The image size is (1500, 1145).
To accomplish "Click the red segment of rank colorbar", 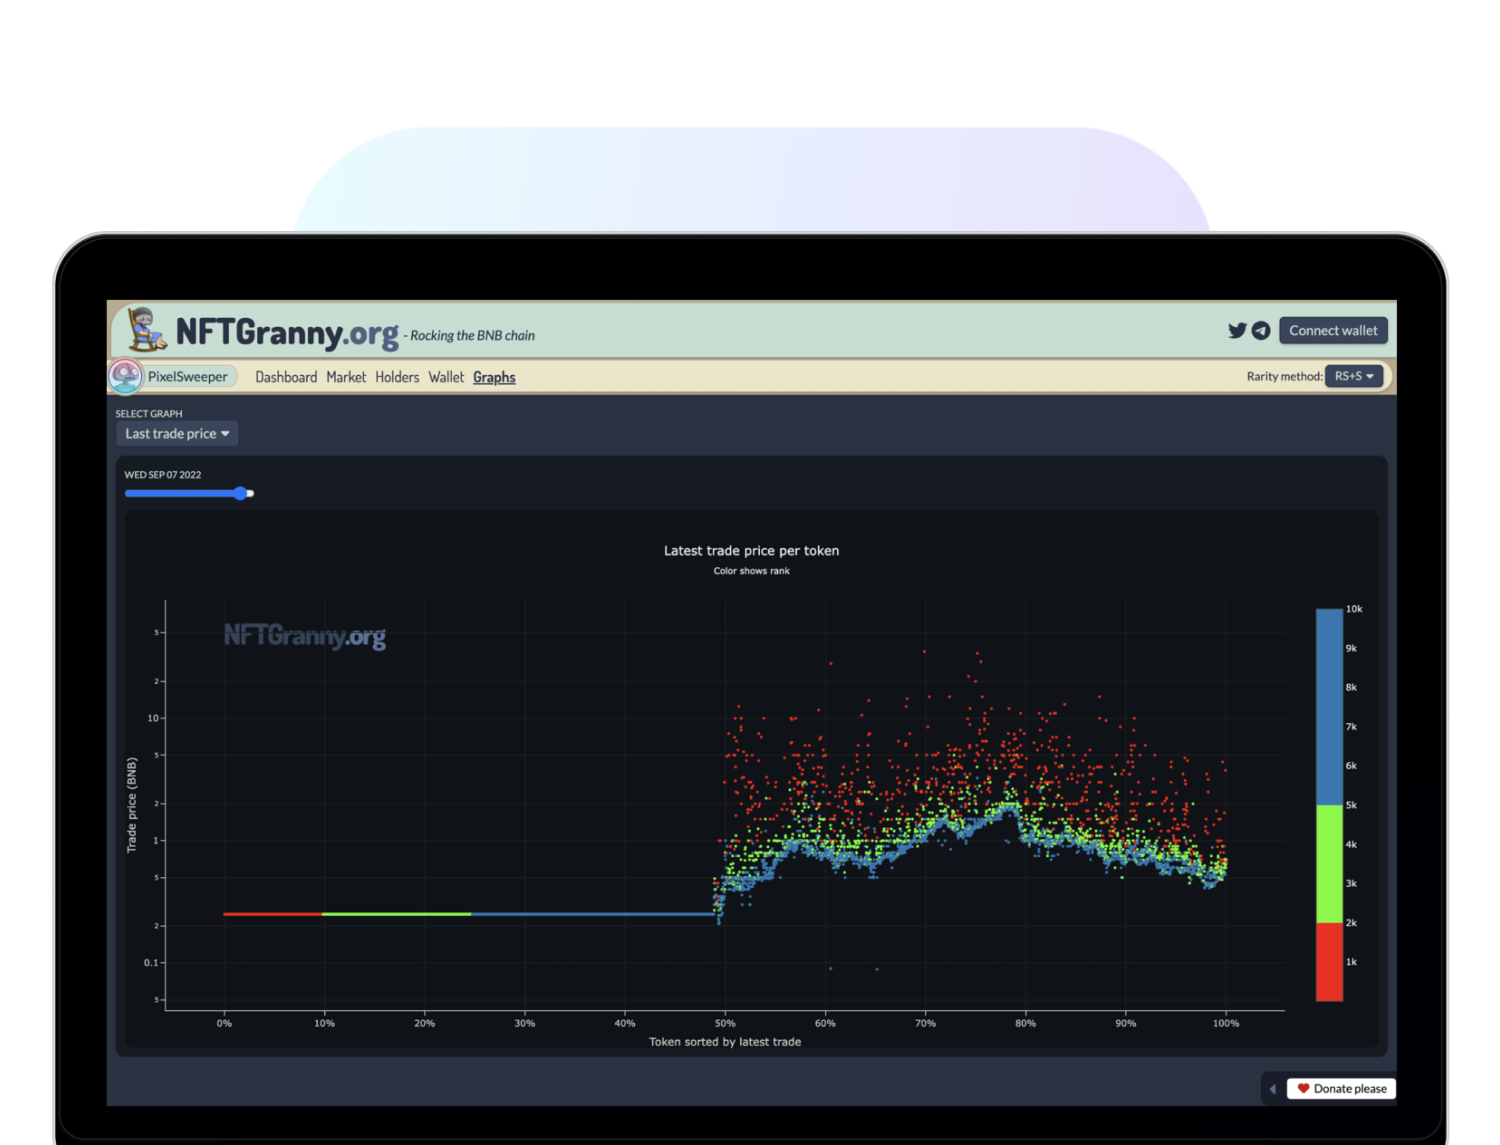I will (1329, 961).
